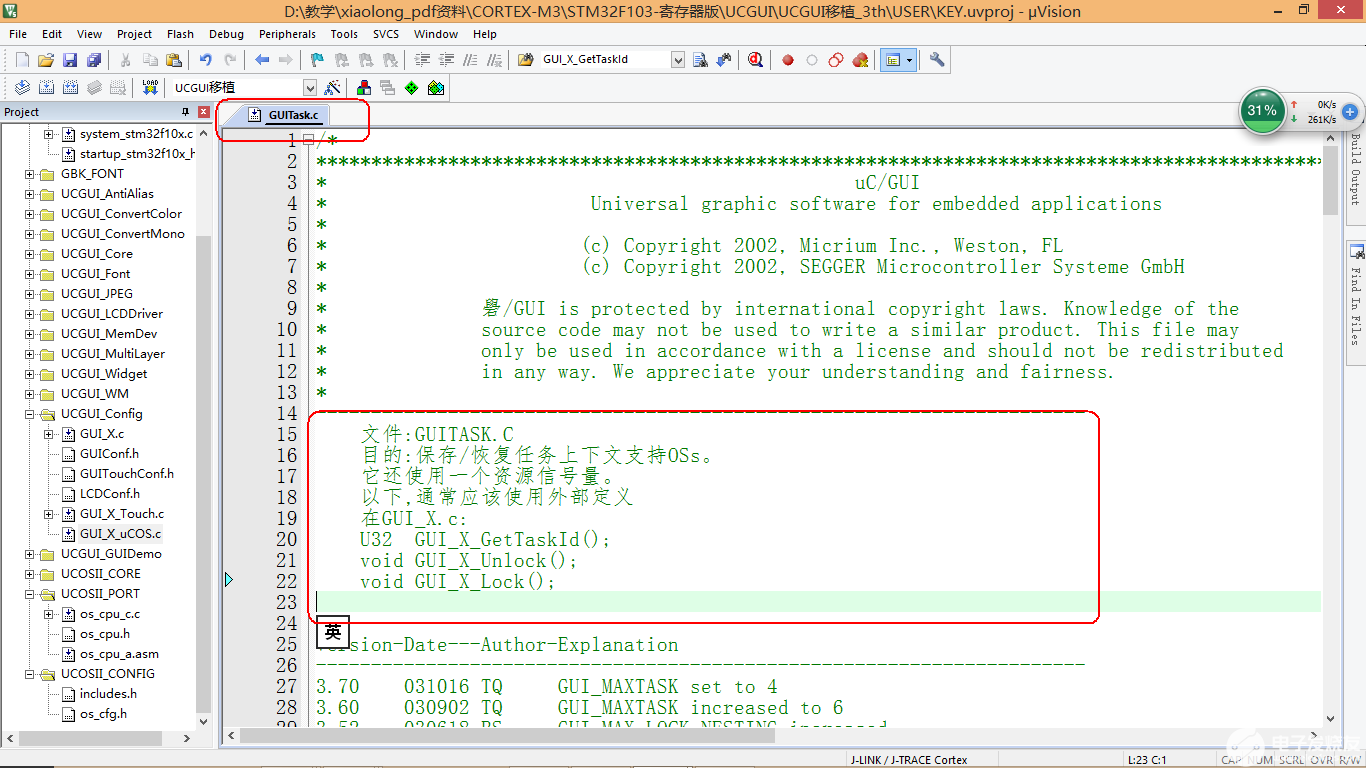Open File Extensions, Books and Environment icon
This screenshot has width=1366, height=768.
363,88
